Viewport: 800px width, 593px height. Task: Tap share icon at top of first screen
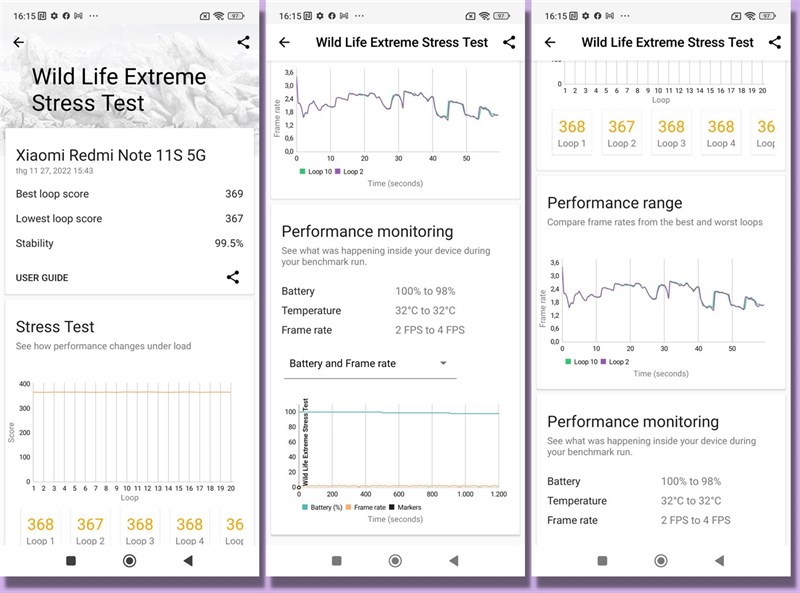[x=244, y=42]
